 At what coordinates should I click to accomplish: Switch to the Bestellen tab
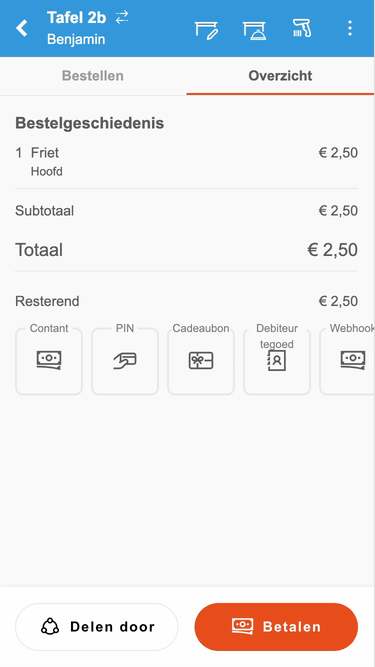(x=93, y=76)
